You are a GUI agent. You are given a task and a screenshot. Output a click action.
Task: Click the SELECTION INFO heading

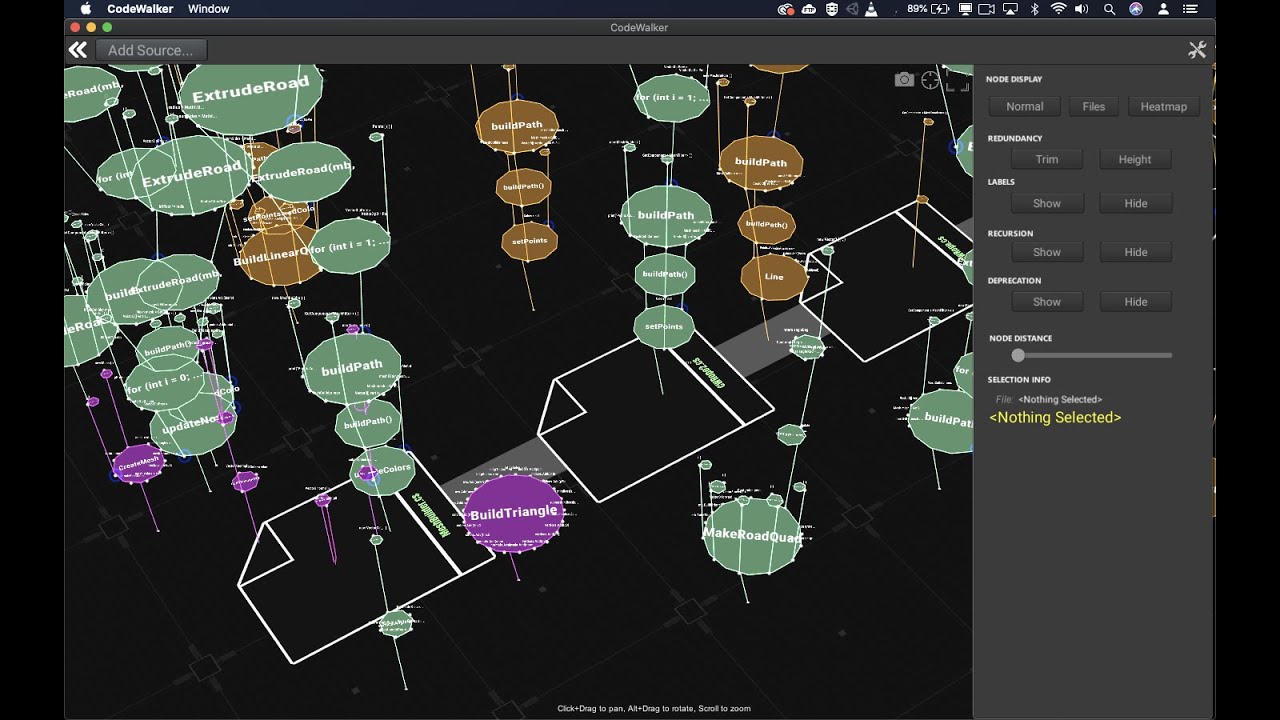click(x=1019, y=380)
